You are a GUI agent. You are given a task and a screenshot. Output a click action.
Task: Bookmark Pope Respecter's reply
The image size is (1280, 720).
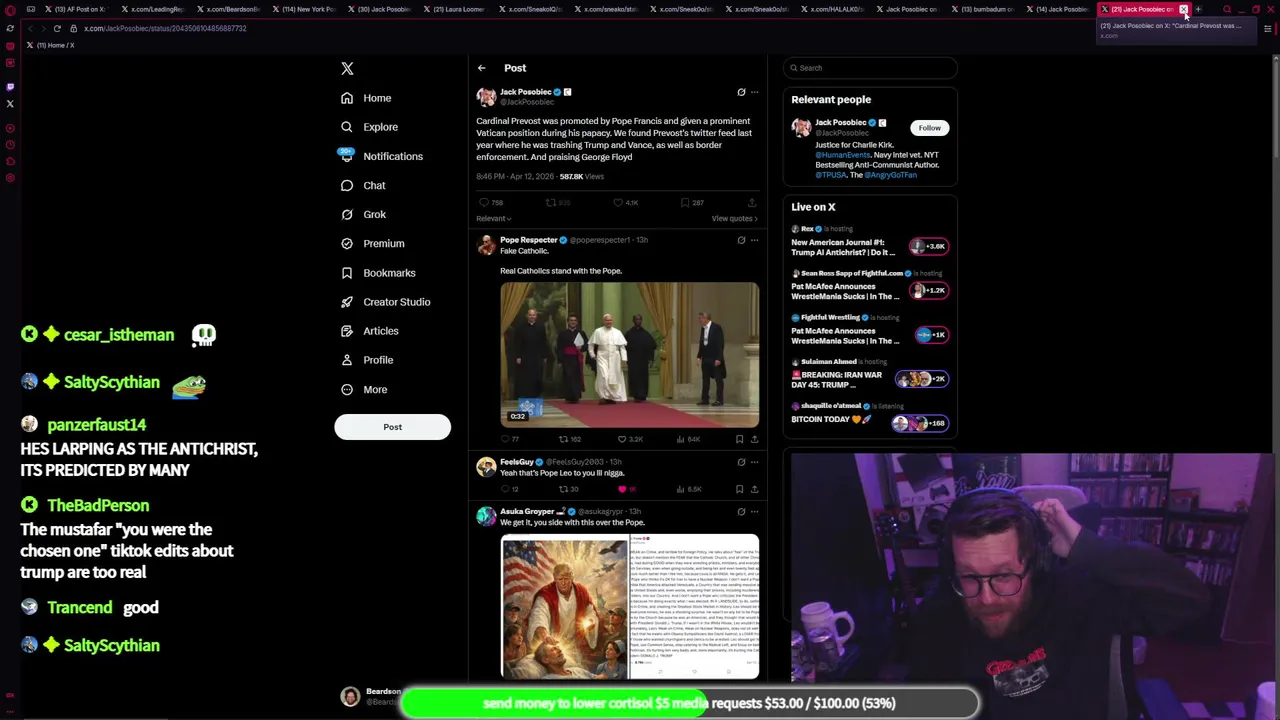[740, 439]
